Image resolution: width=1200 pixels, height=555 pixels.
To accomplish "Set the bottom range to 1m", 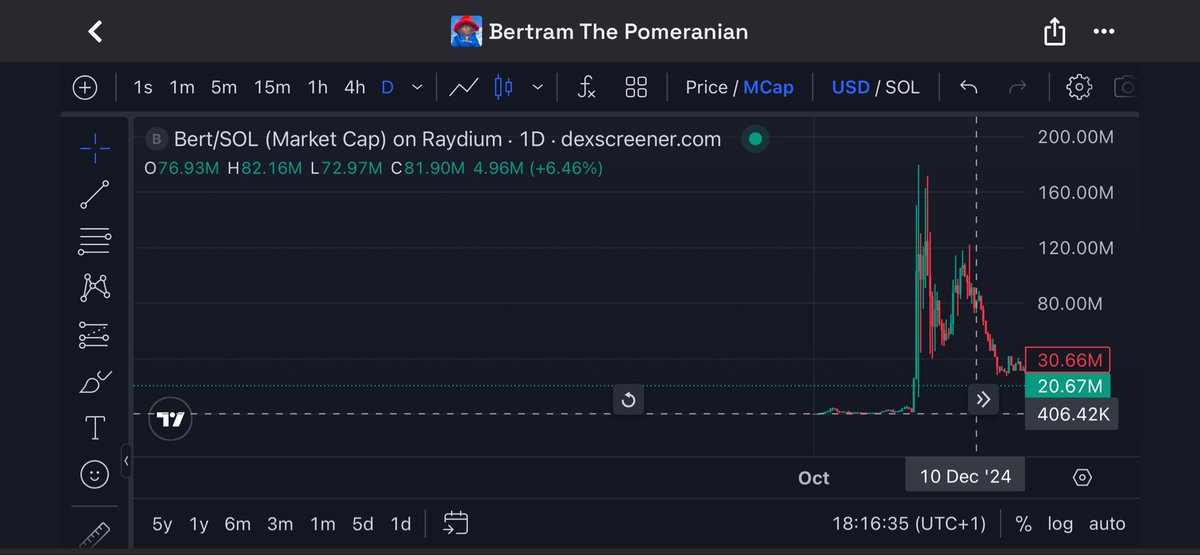I will (x=323, y=524).
